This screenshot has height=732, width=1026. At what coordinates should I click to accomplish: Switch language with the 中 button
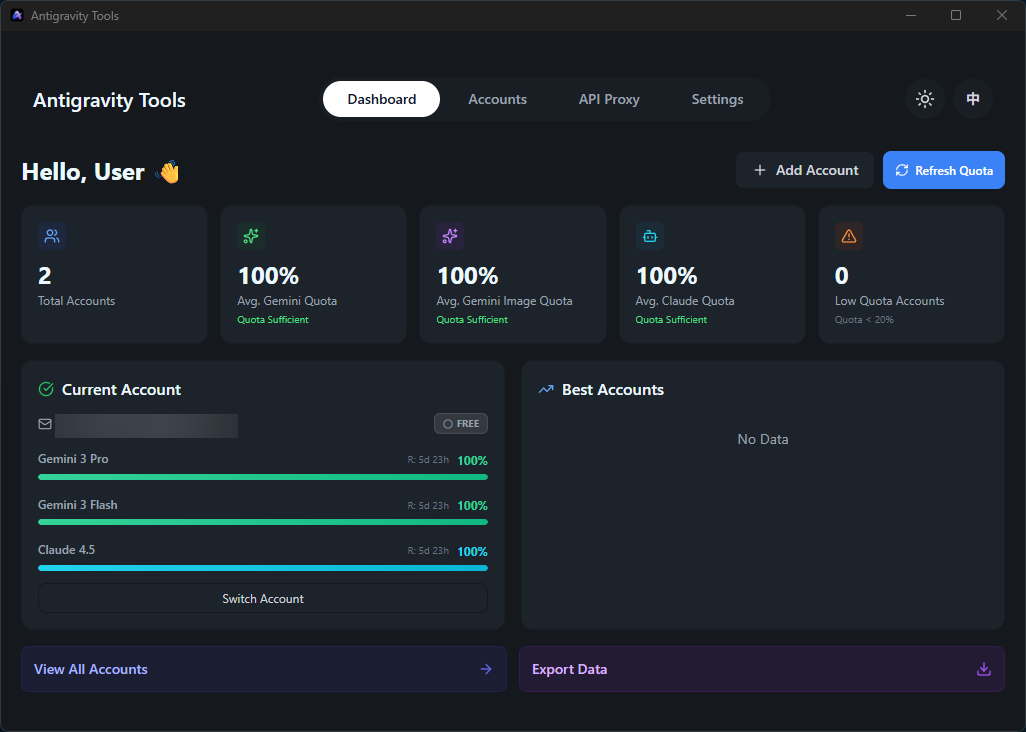pos(973,99)
